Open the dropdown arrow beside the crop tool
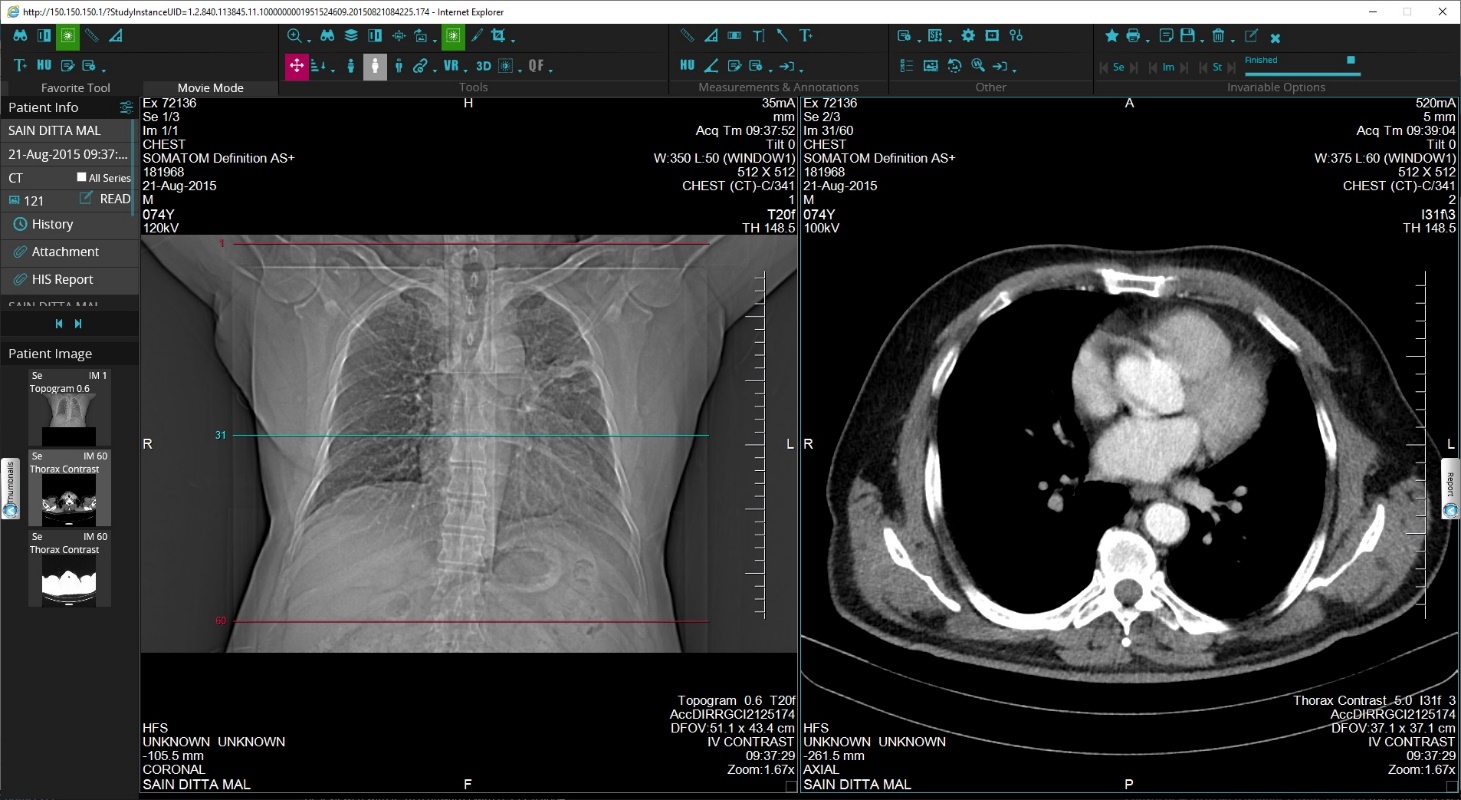 [x=513, y=41]
